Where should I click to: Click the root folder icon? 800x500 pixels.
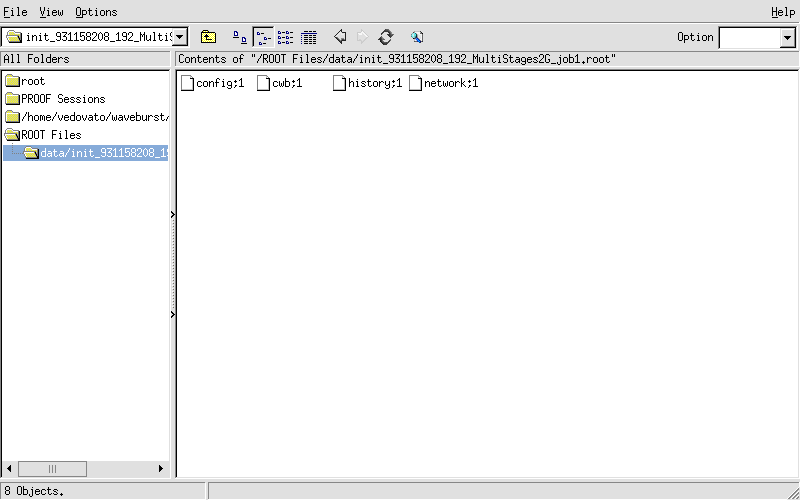pyautogui.click(x=12, y=81)
